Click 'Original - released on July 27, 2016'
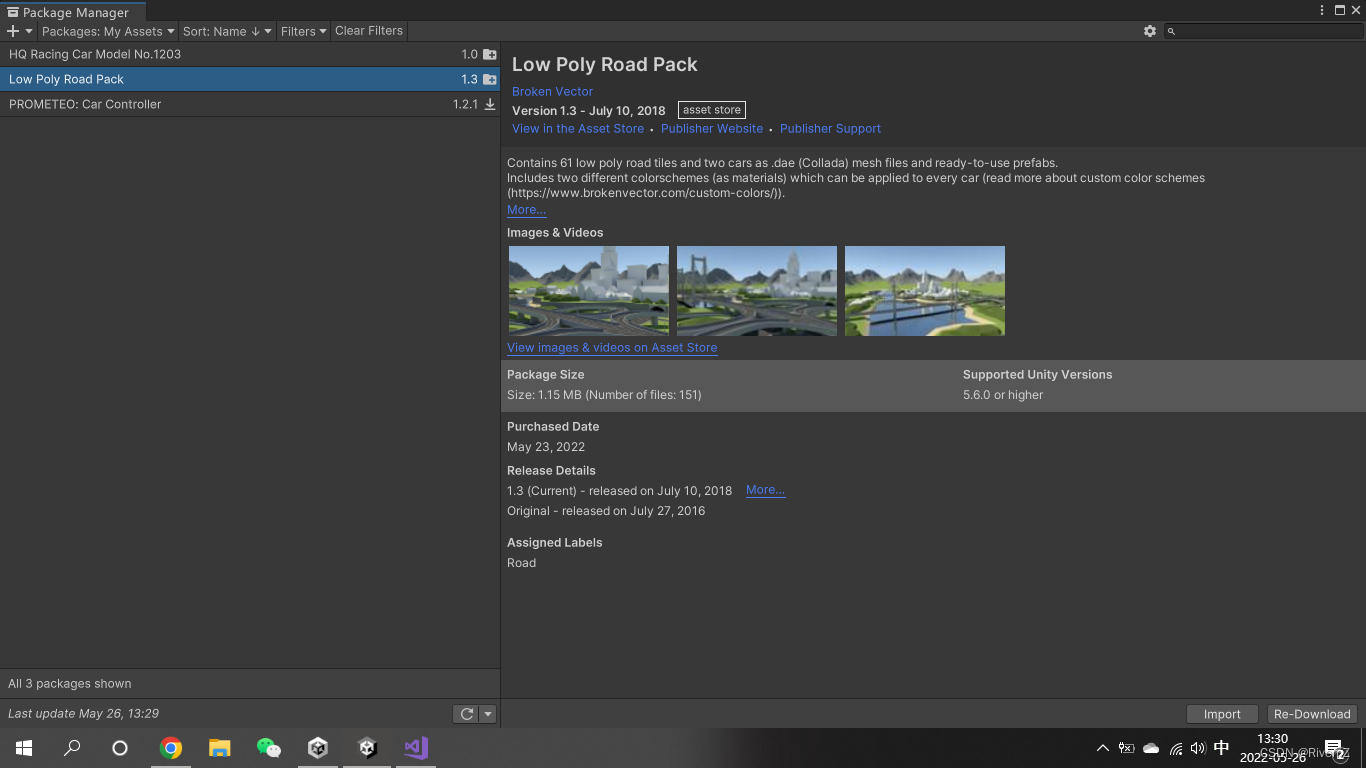 coord(606,511)
